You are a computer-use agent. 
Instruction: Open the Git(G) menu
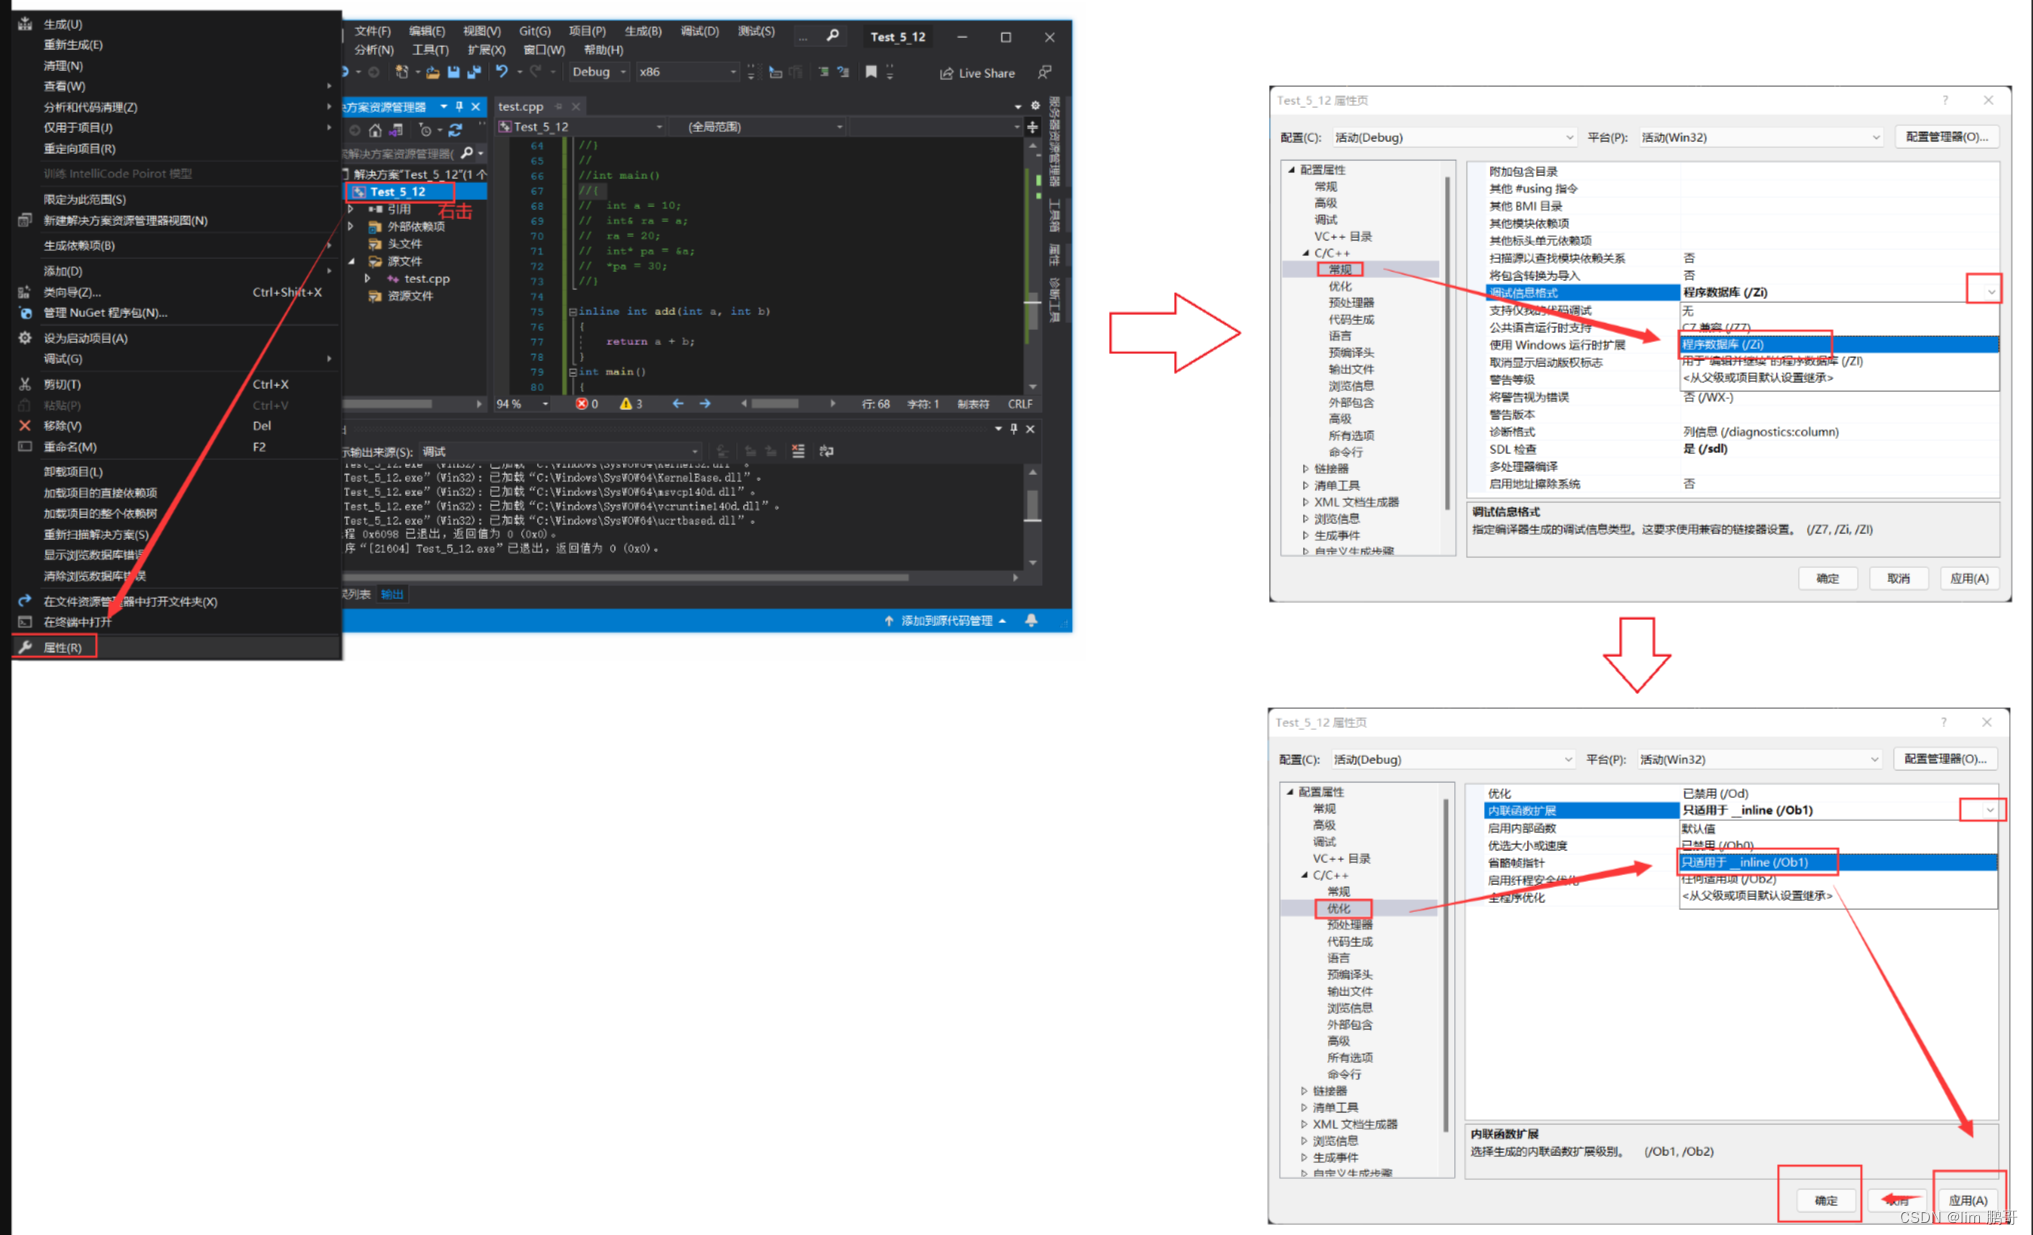coord(534,31)
